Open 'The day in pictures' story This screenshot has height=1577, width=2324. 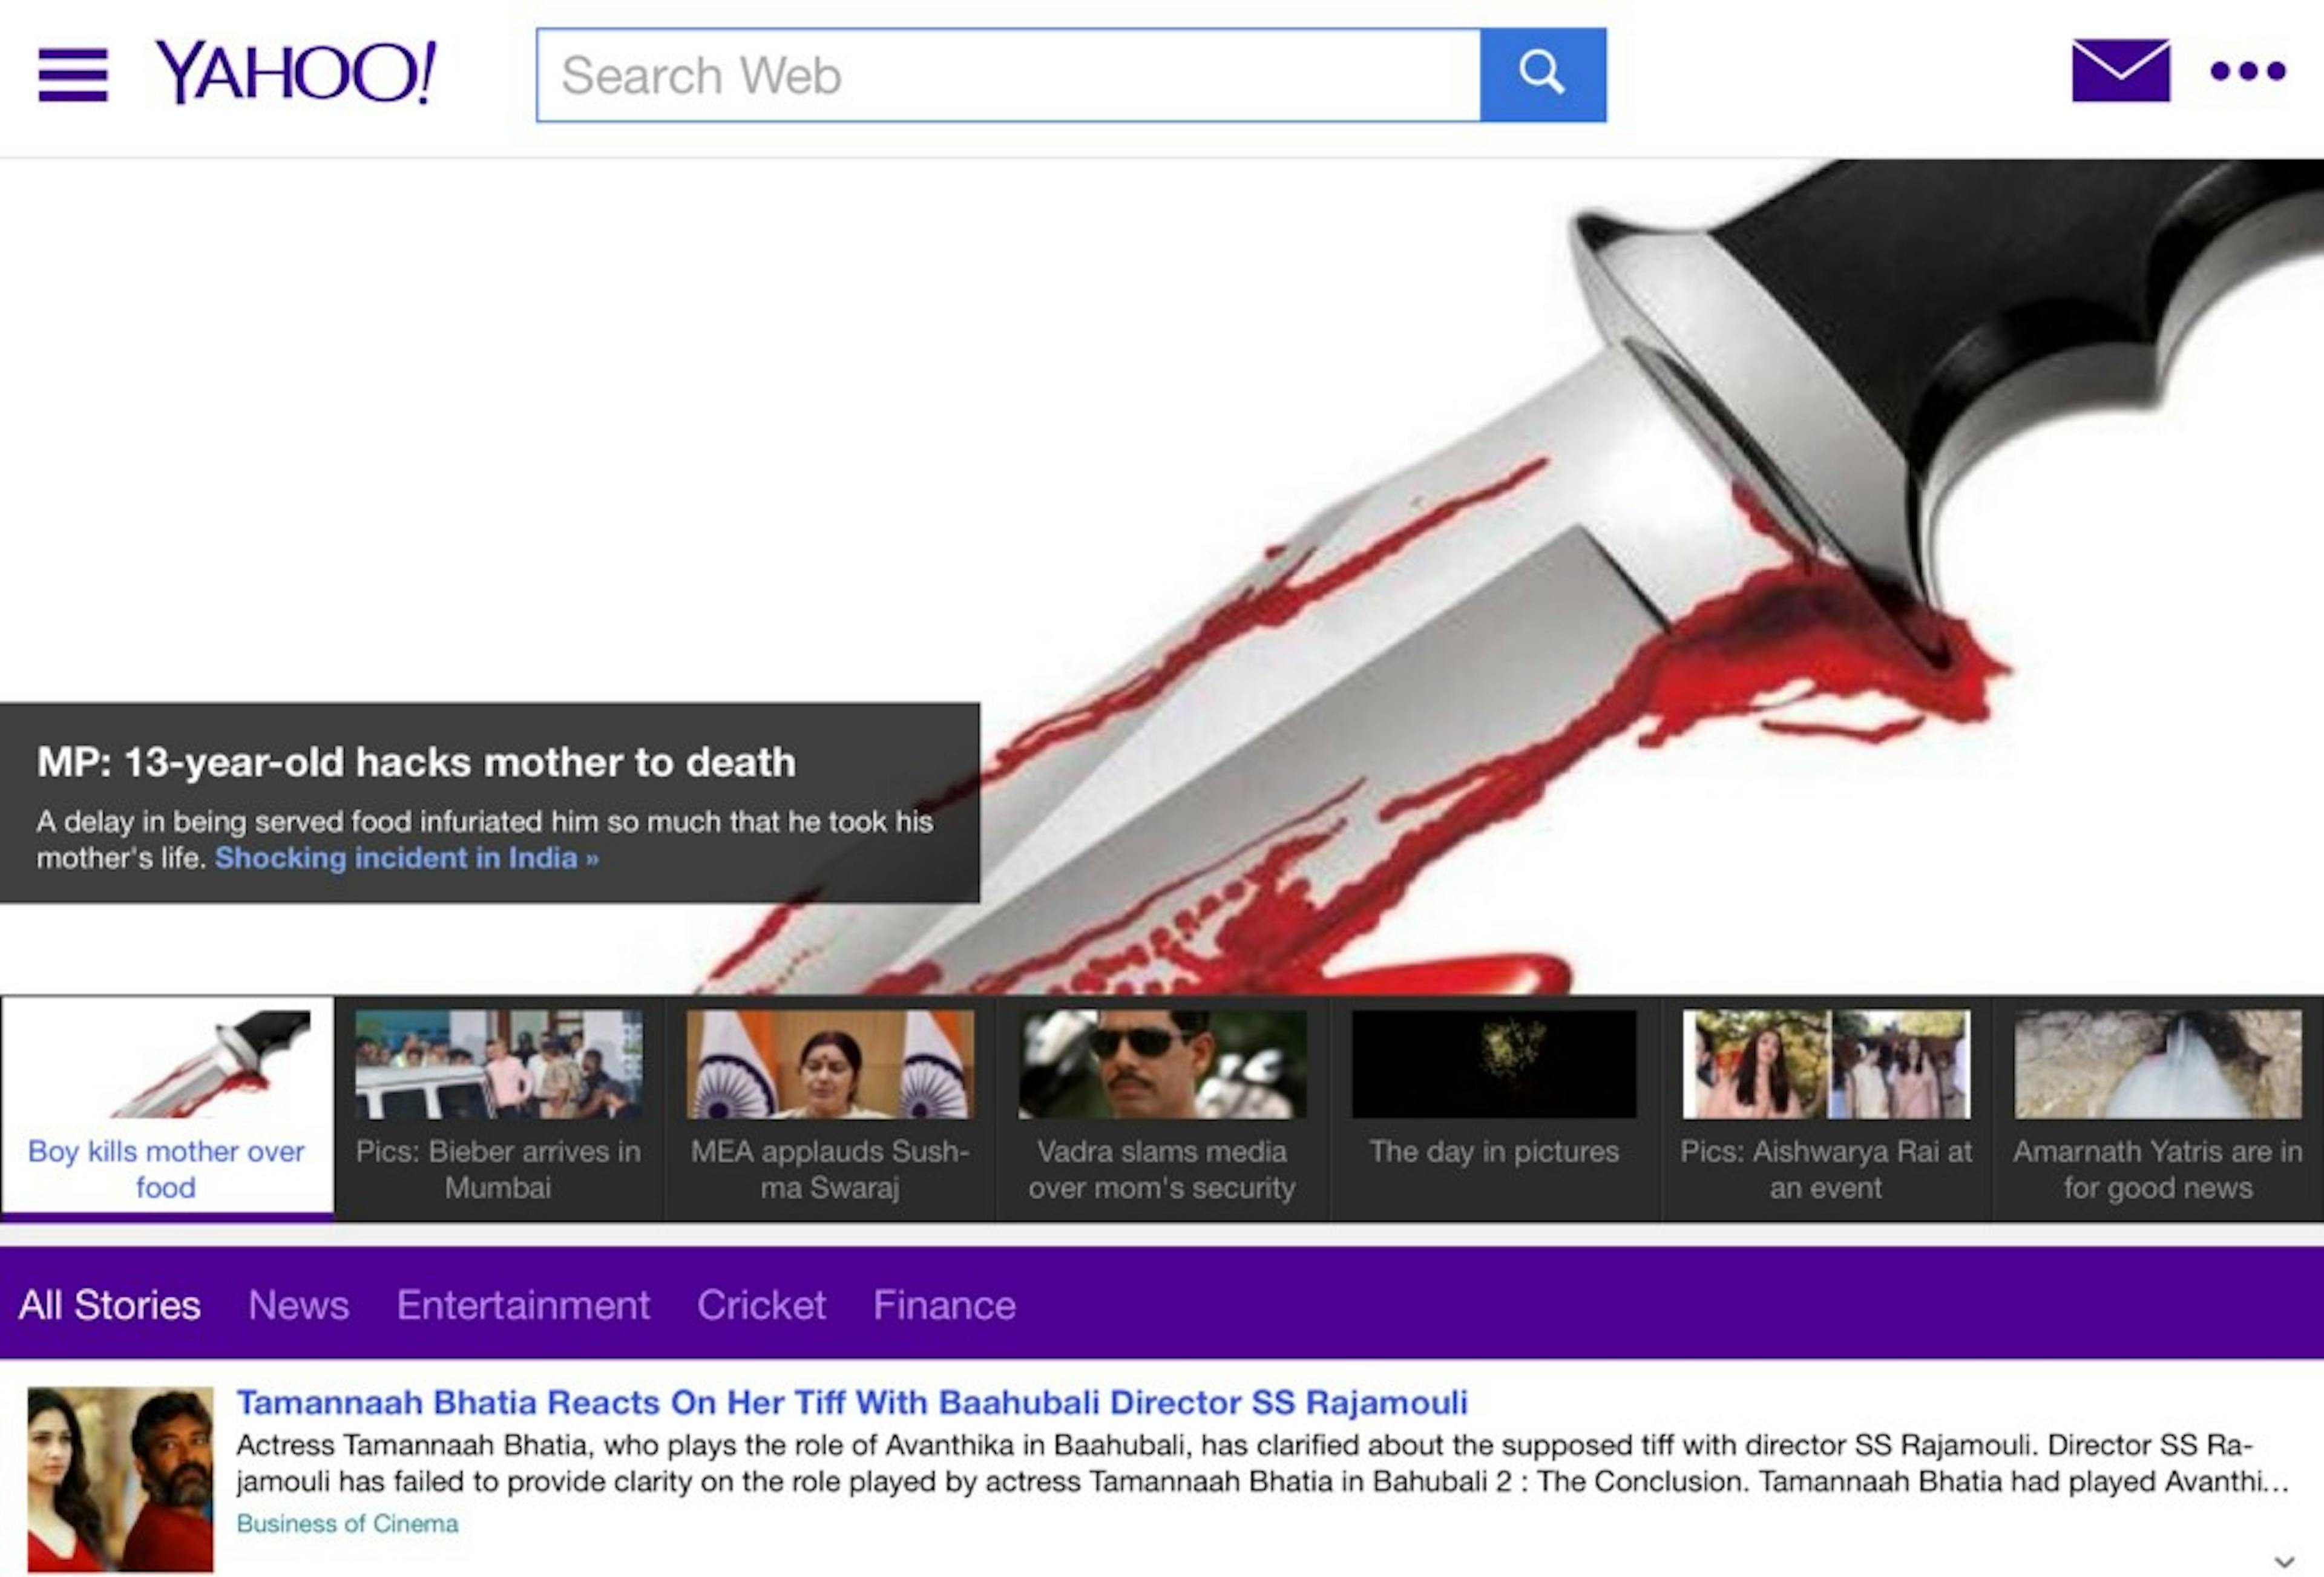click(x=1494, y=1106)
